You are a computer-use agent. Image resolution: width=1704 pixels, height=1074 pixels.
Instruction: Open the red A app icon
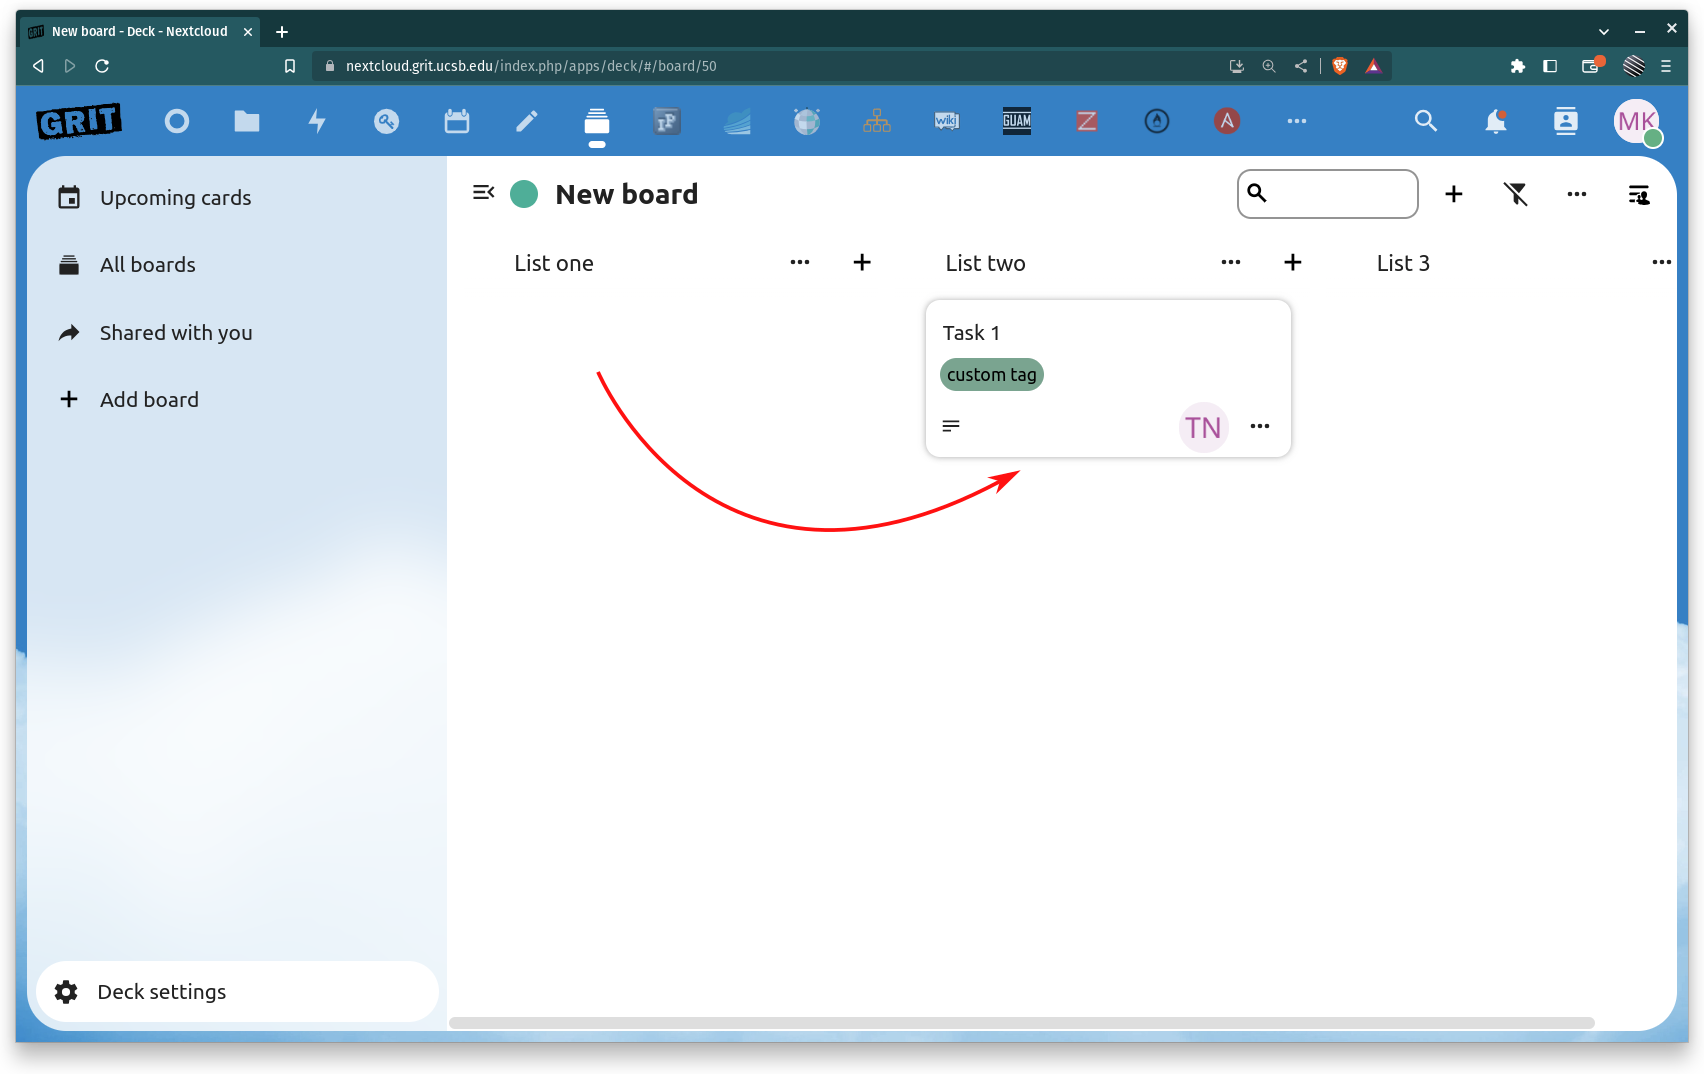pos(1227,121)
